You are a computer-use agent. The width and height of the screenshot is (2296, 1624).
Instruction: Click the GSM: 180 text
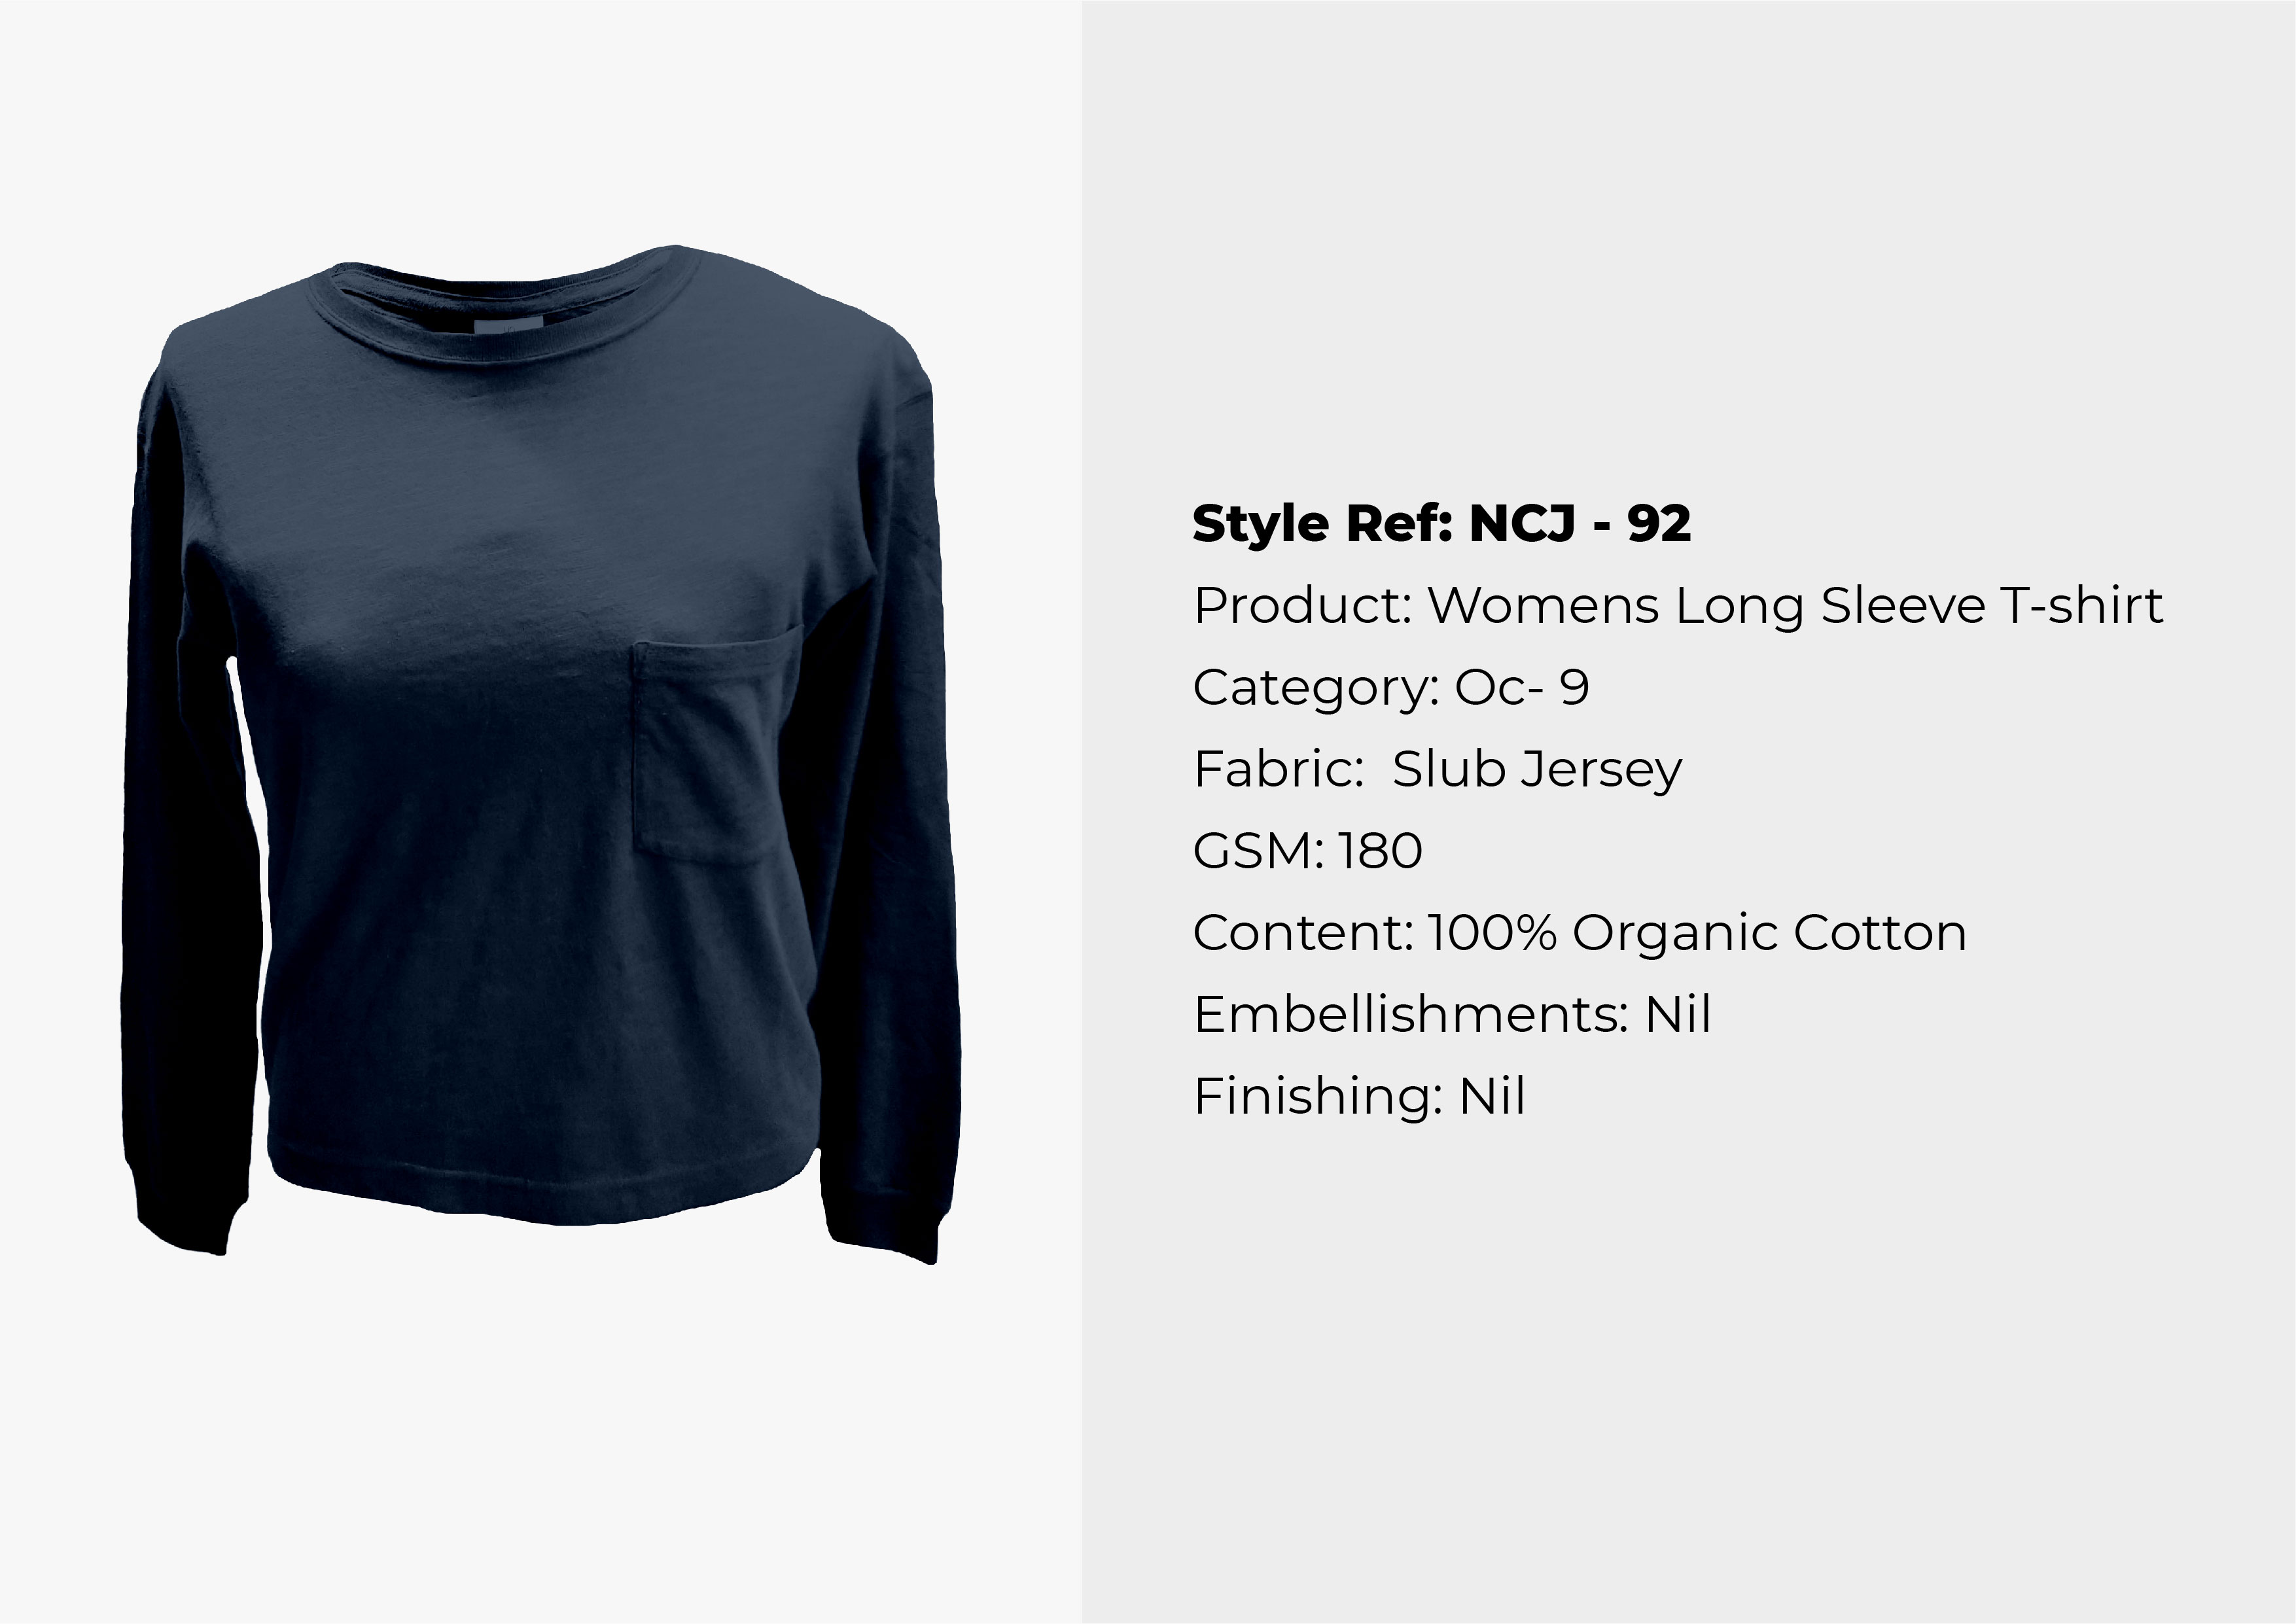coord(1307,851)
